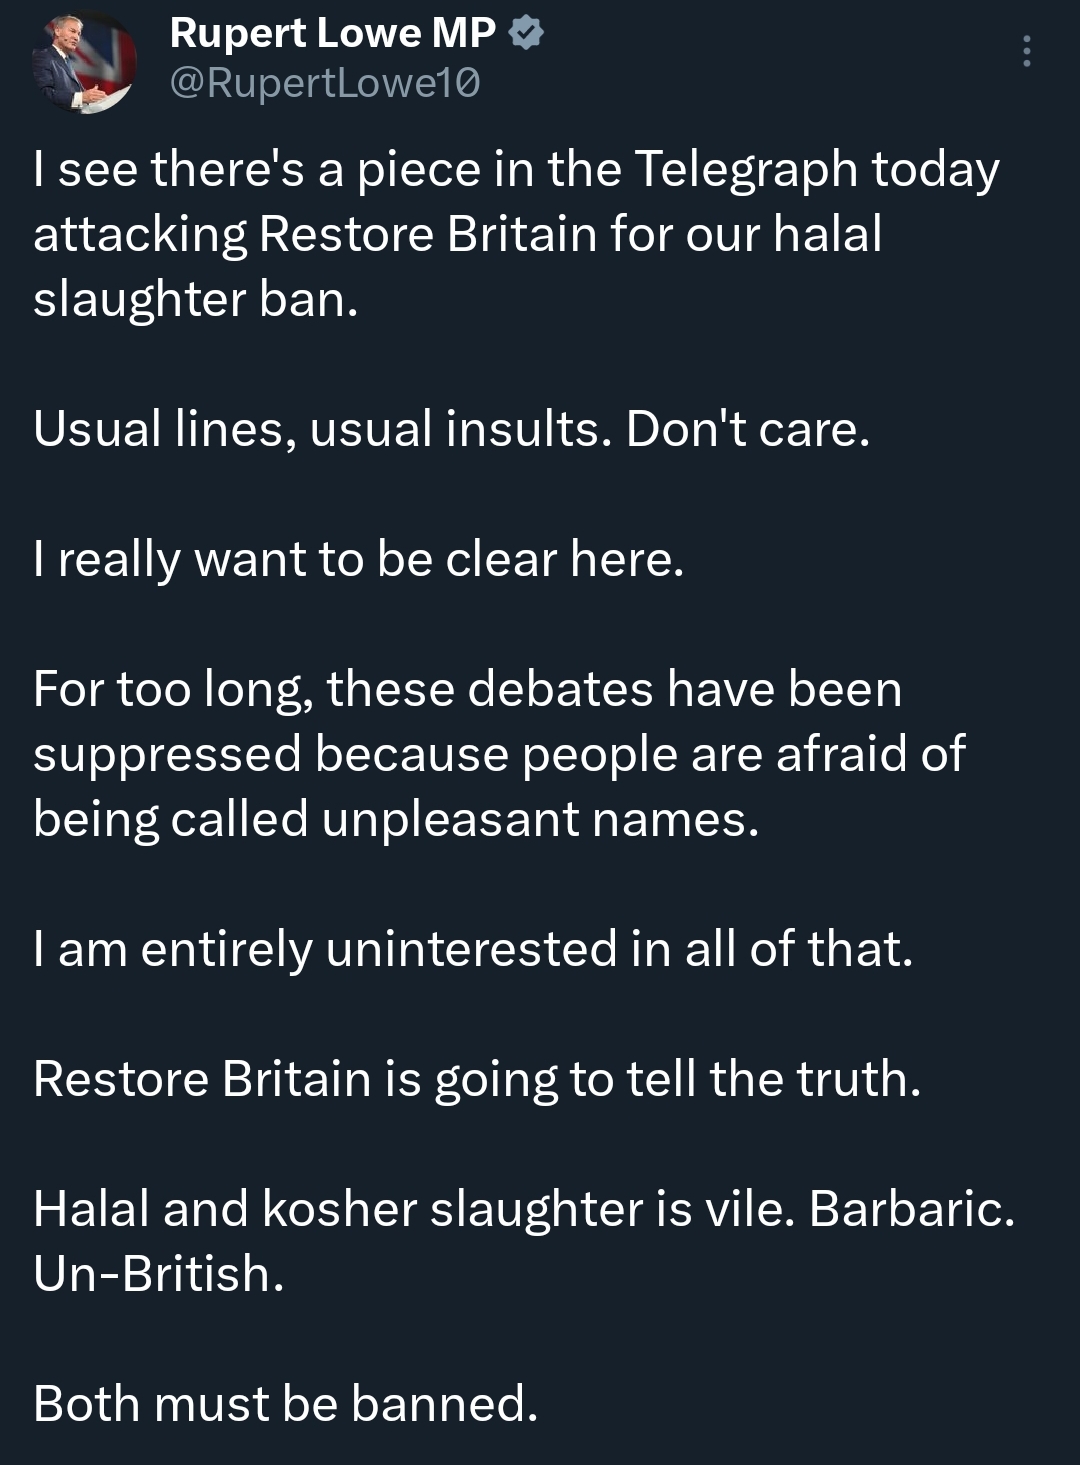Click the word "Telegraph" in the tweet

pyautogui.click(x=746, y=169)
